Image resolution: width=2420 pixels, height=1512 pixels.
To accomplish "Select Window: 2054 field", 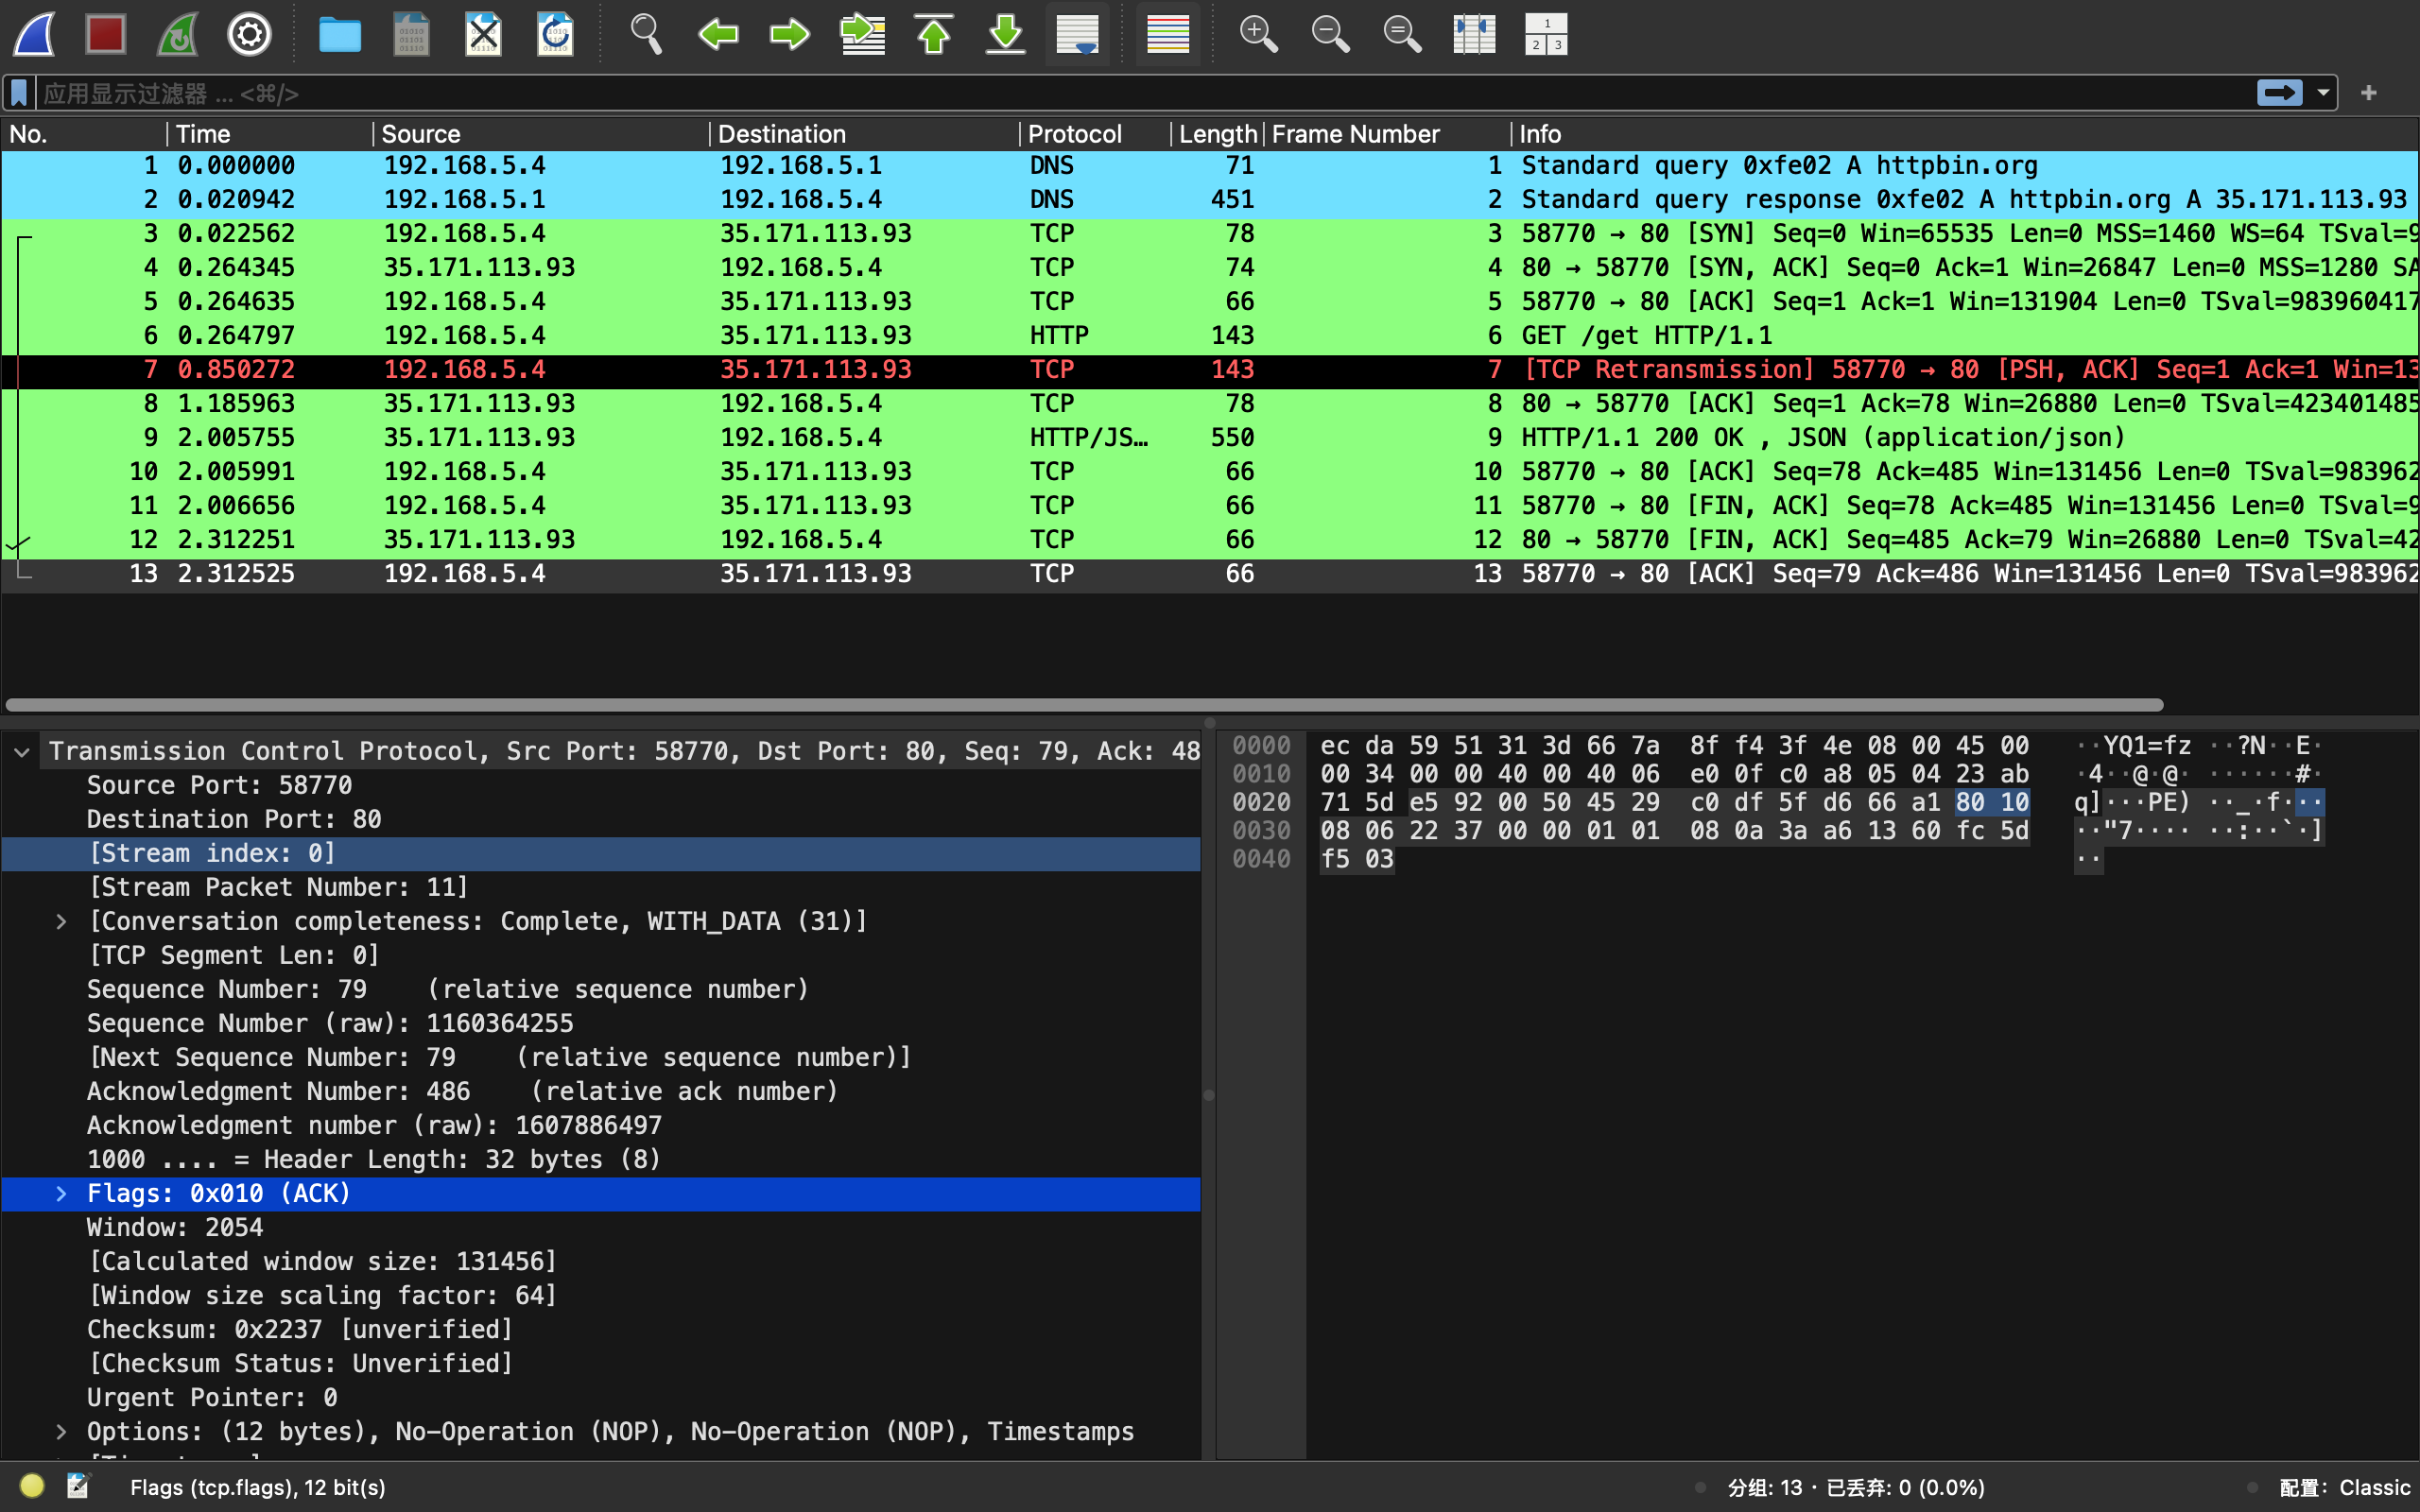I will point(601,1228).
